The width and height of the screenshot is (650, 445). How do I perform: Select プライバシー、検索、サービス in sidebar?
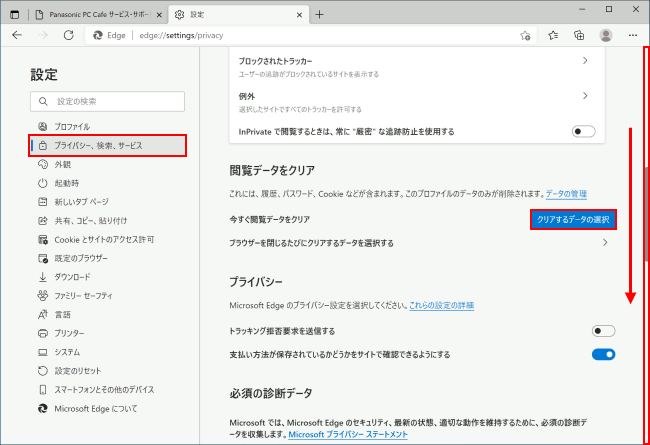coord(107,146)
